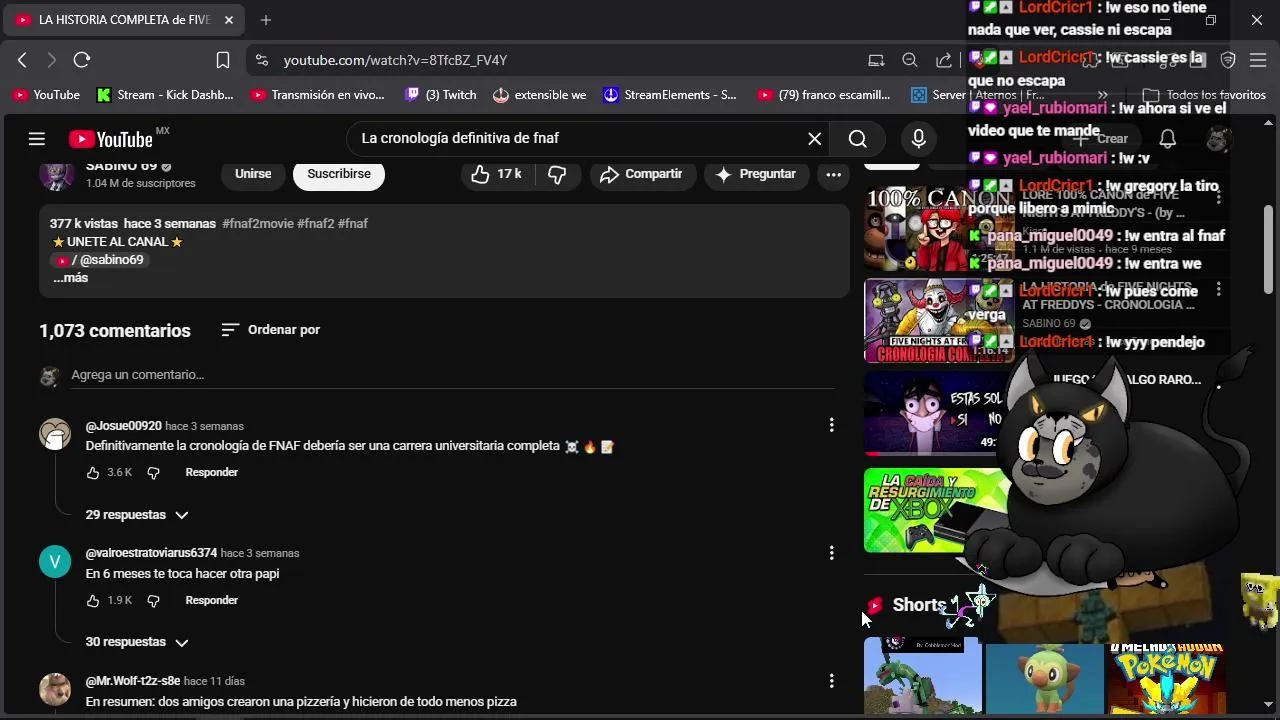Open (79) franco escamilla bookmark

824,95
